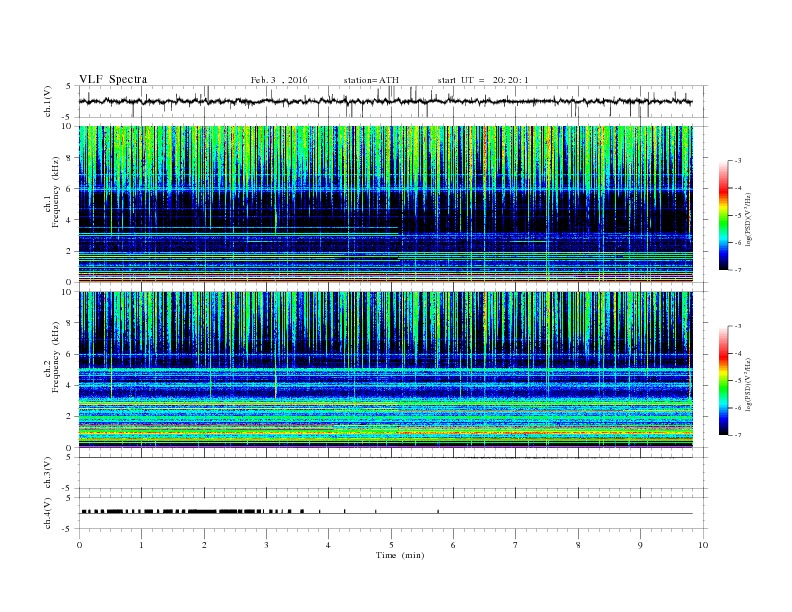Click time axis tick label "9"

(x=640, y=545)
